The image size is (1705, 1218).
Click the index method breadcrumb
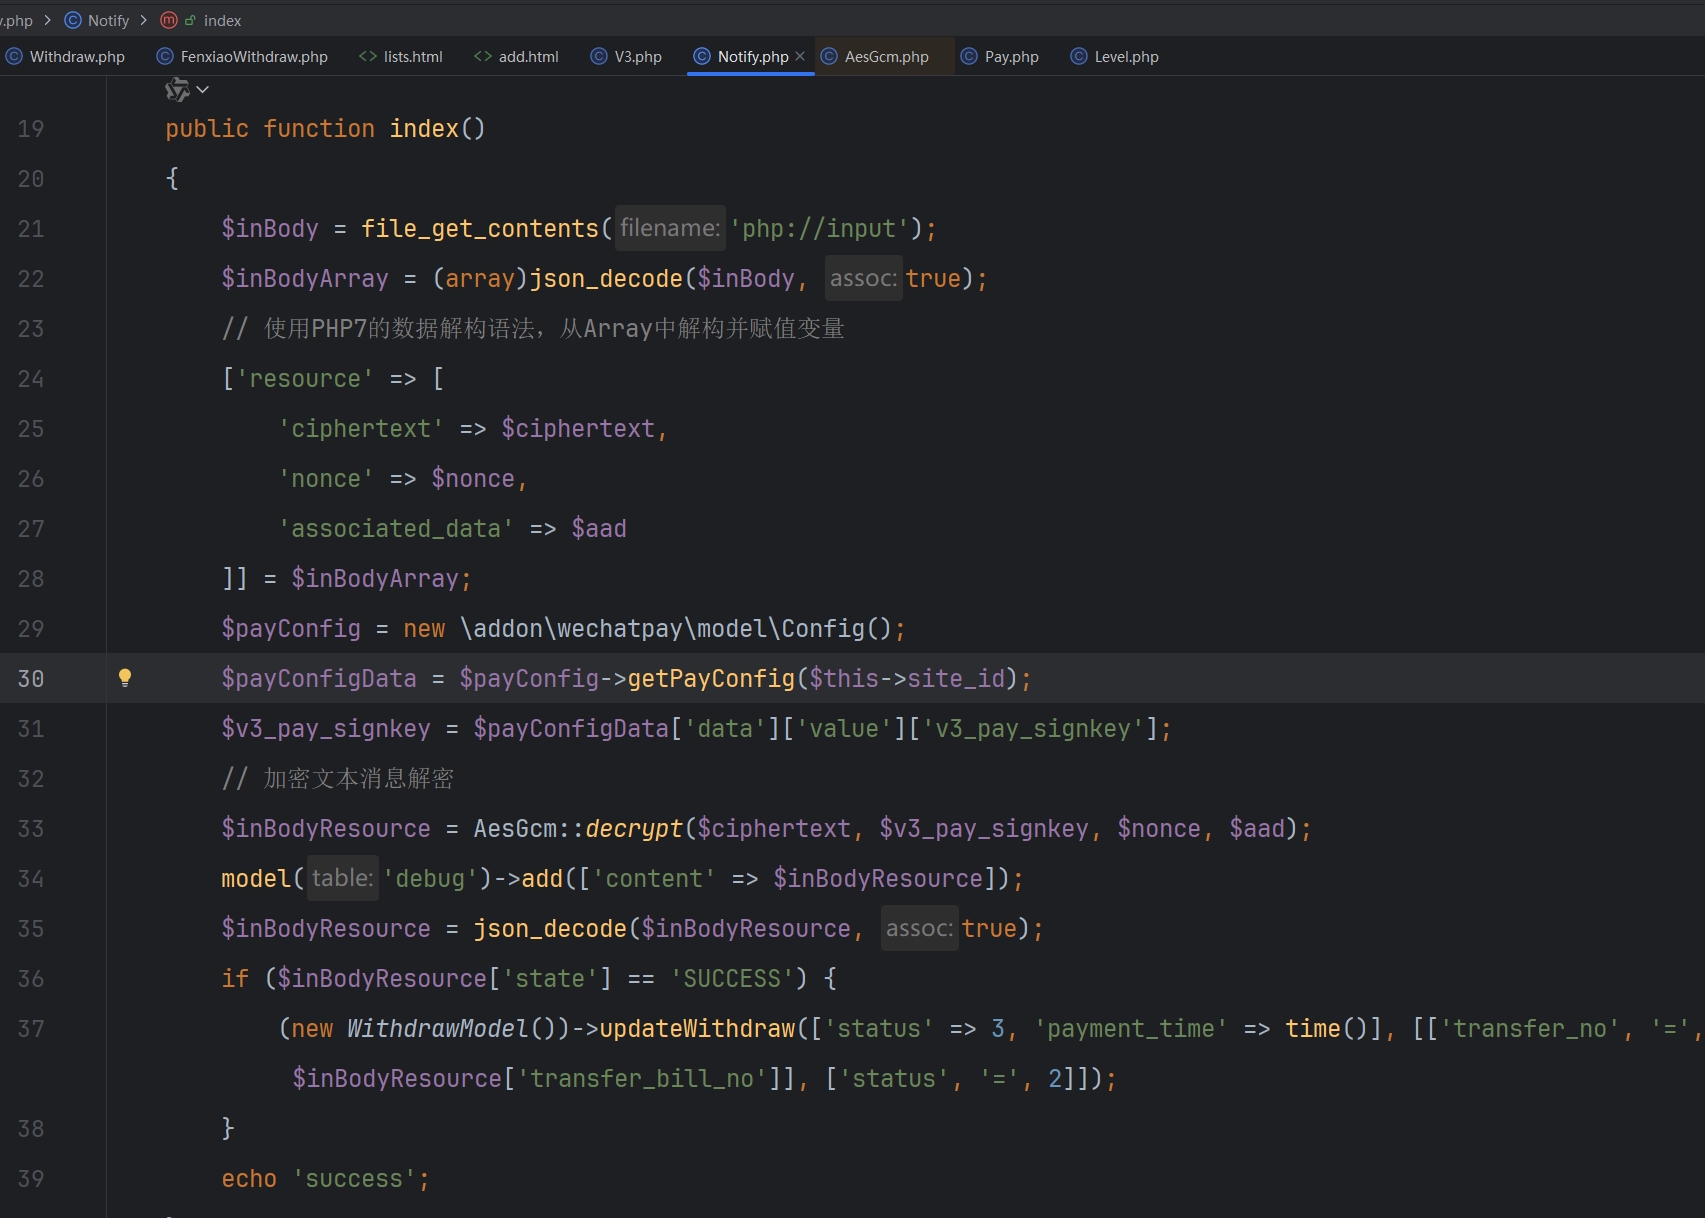point(222,20)
